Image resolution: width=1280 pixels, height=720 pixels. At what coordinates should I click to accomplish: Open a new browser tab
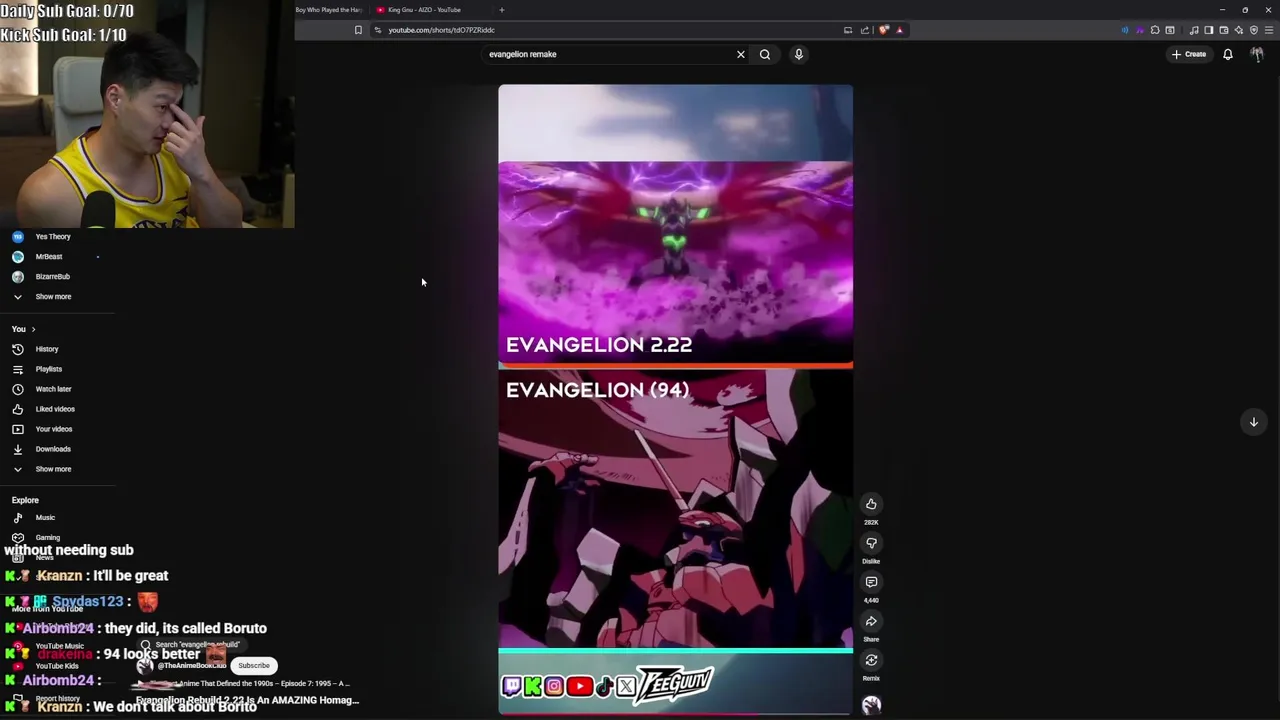coord(502,10)
